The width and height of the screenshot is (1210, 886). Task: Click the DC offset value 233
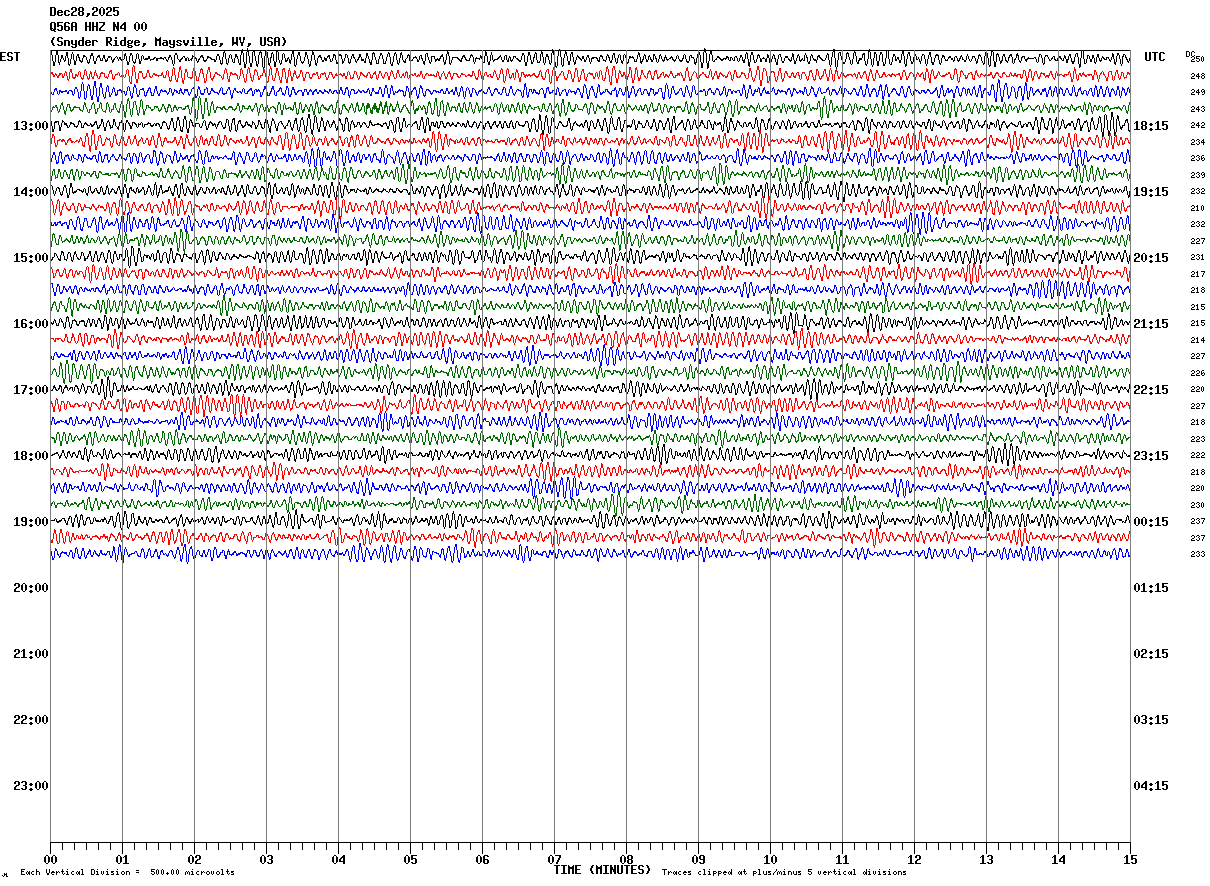(1197, 554)
